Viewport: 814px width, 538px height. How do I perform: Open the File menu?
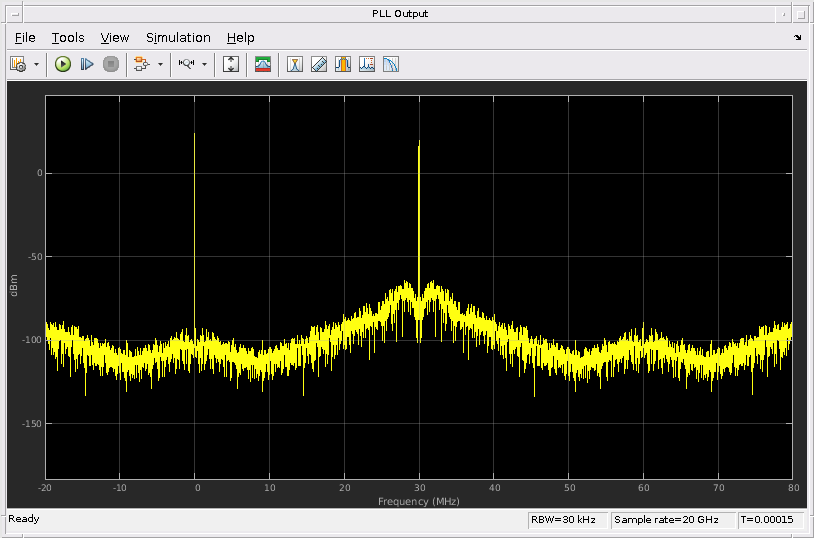point(25,37)
